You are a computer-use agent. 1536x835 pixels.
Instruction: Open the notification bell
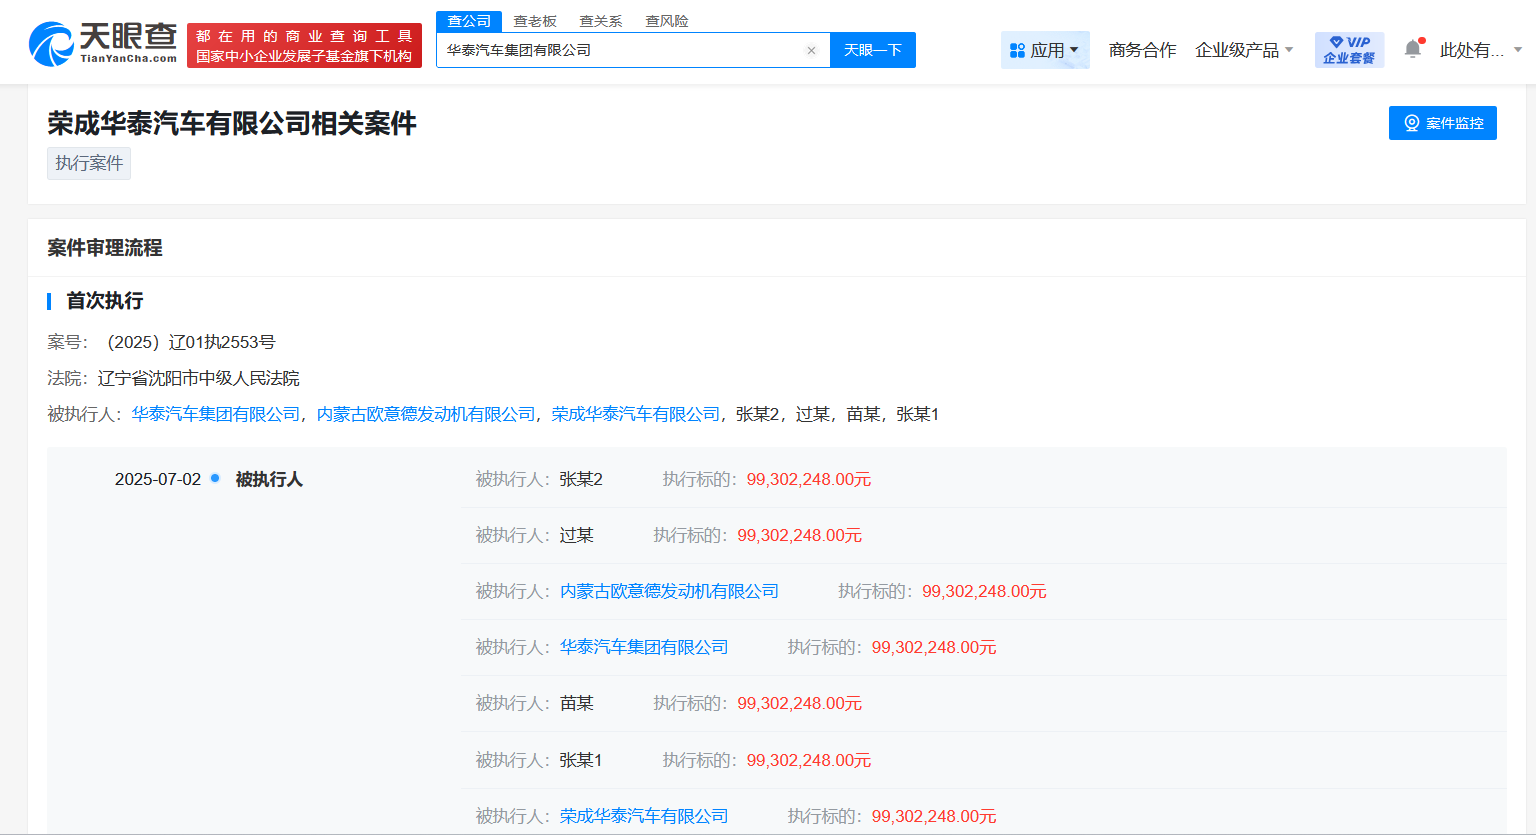coord(1412,49)
